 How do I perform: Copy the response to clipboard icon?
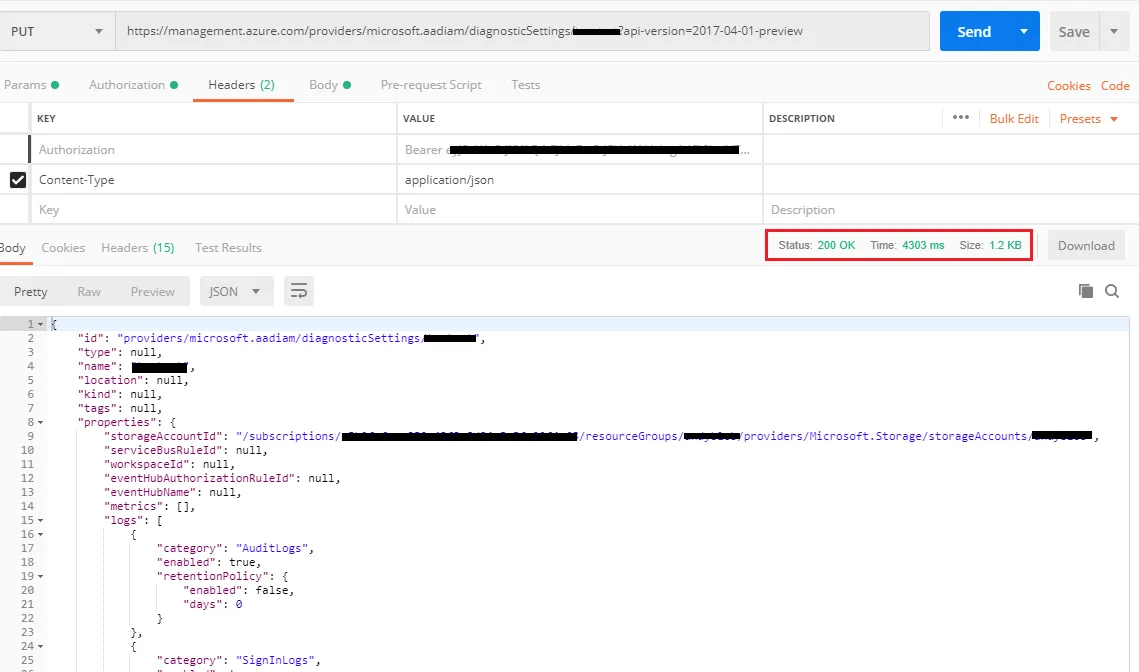point(1086,291)
